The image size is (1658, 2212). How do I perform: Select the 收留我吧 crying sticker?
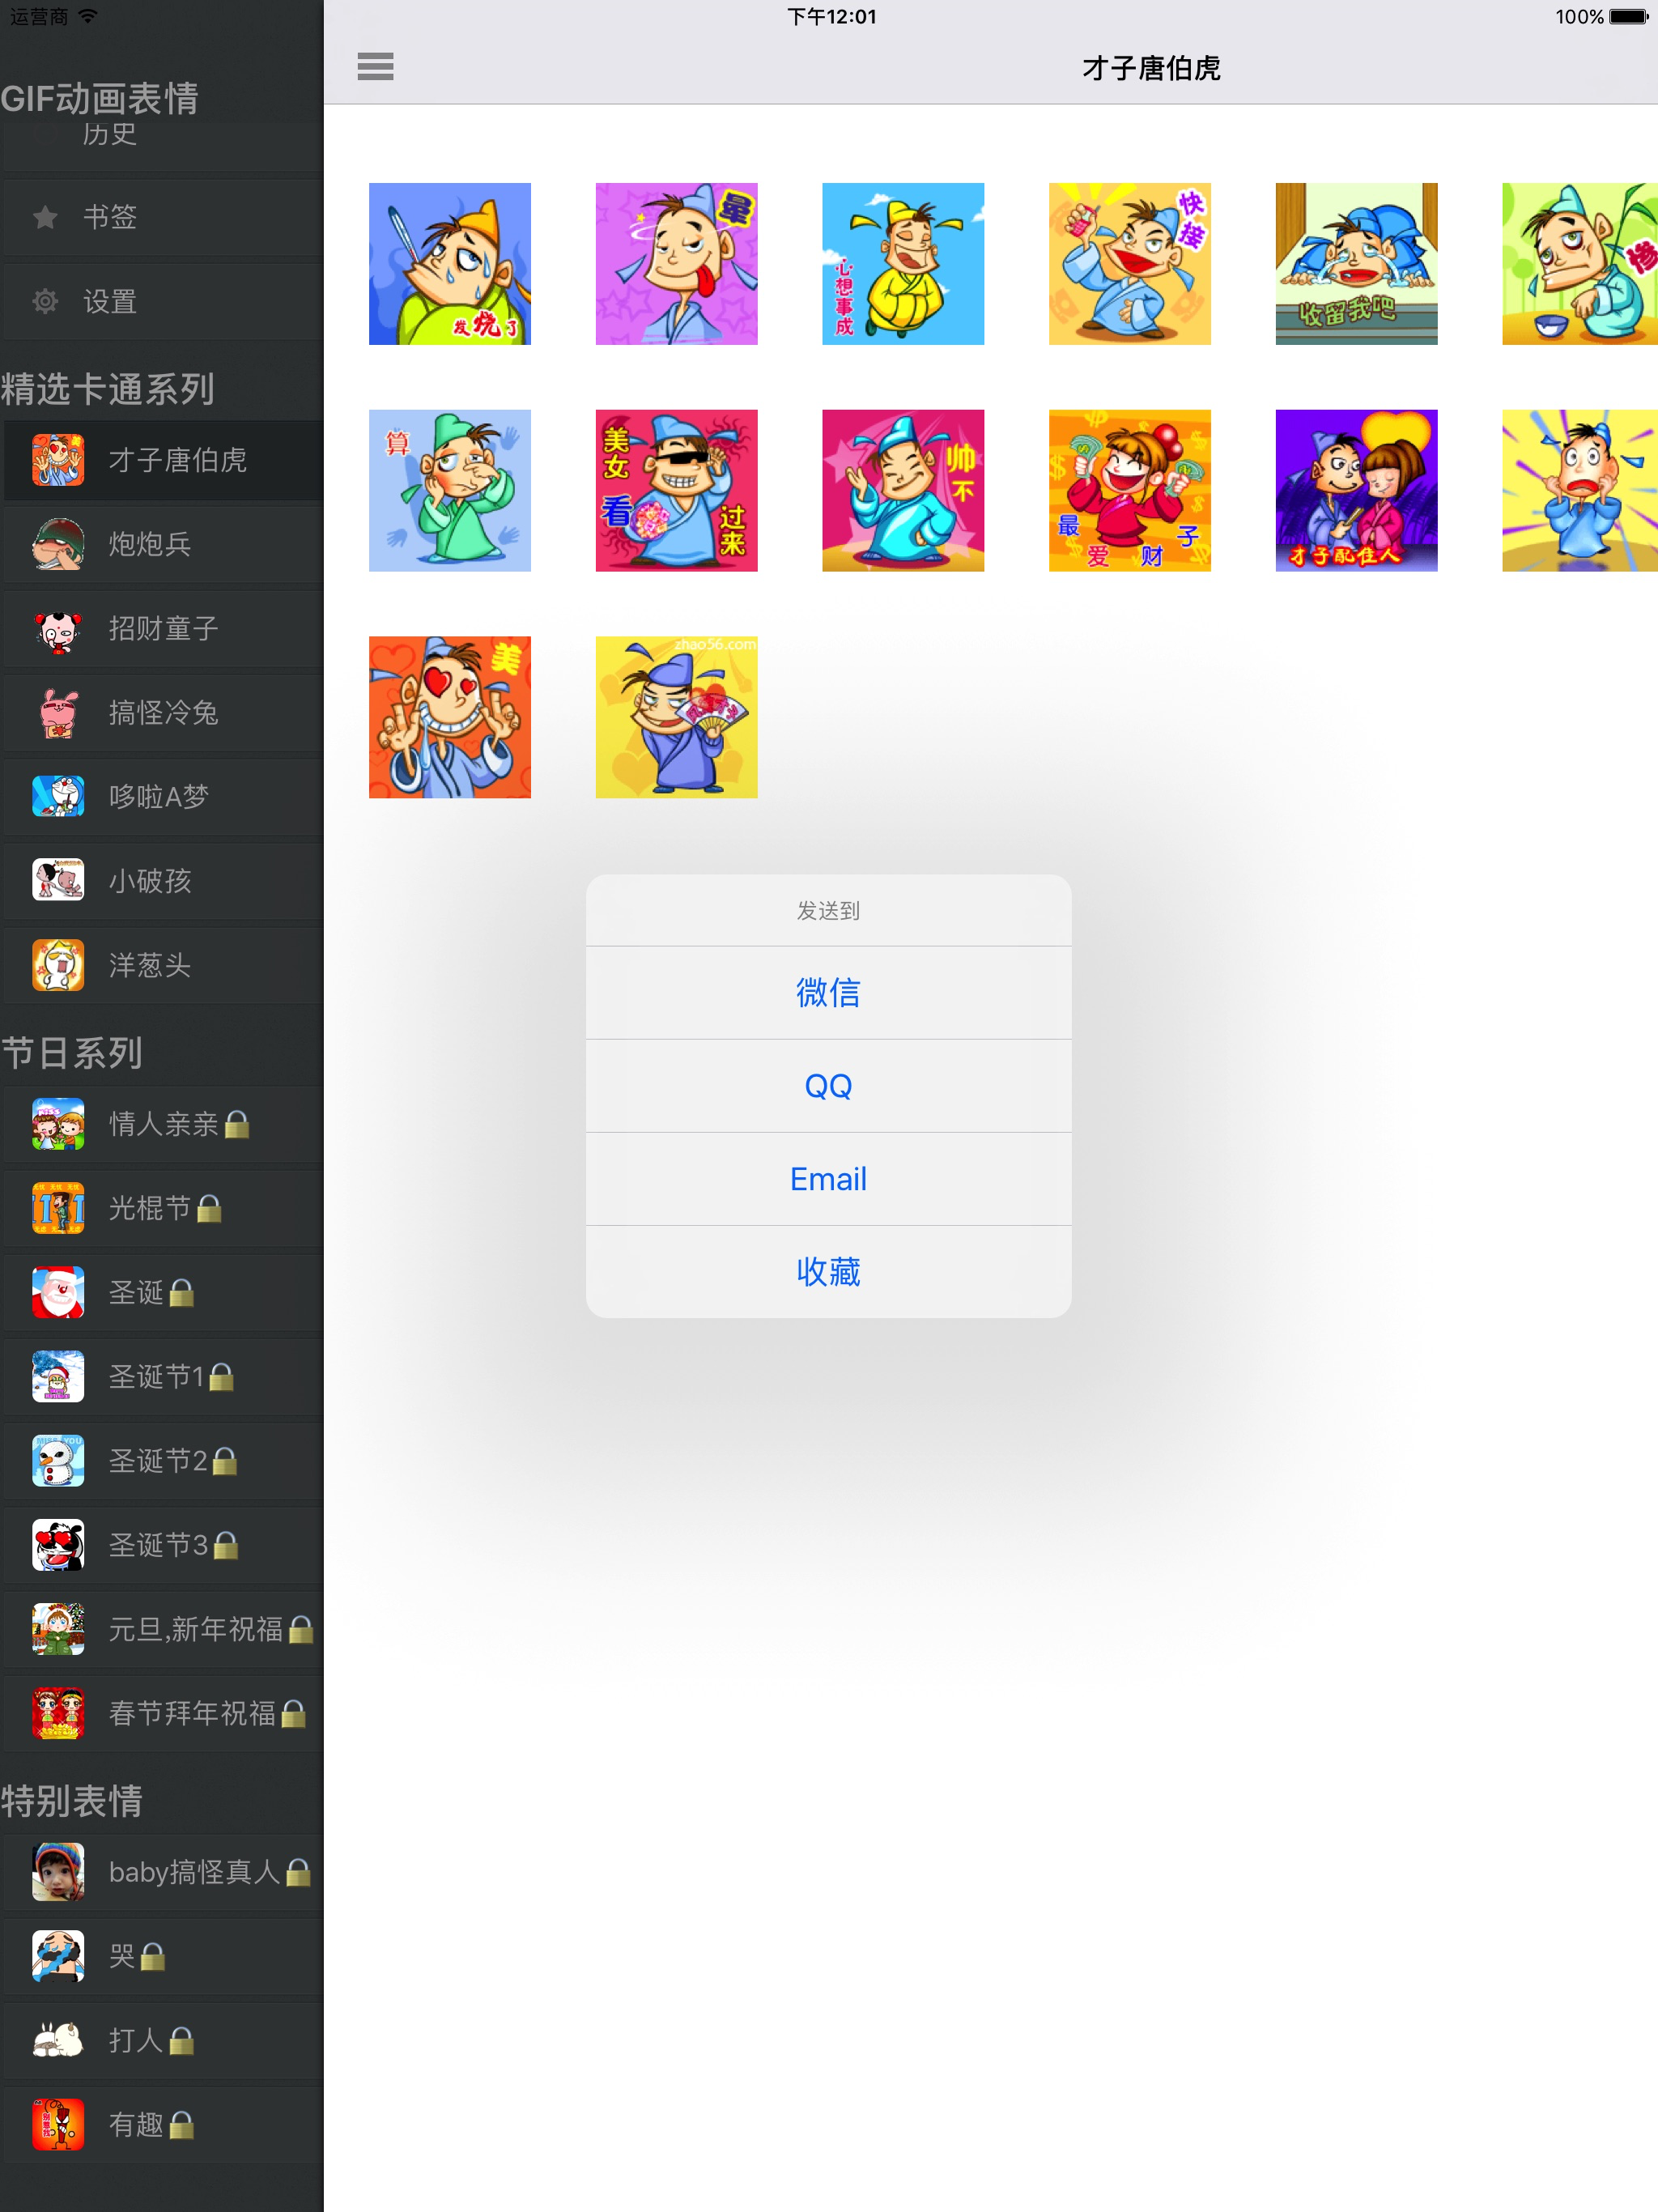1356,264
